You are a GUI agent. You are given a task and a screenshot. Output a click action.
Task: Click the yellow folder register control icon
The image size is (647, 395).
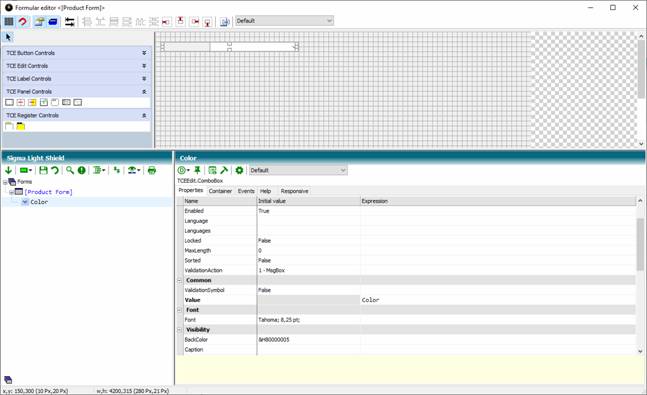click(21, 126)
